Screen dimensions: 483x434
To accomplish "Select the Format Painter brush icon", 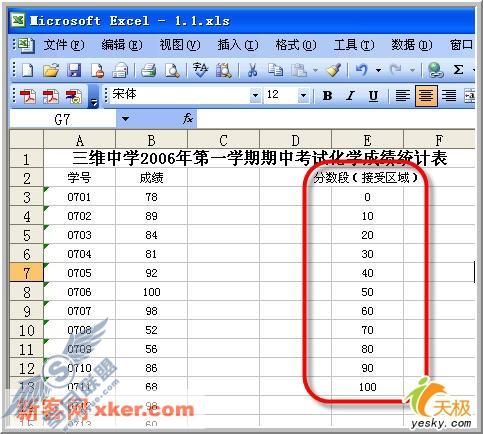I will (x=334, y=70).
